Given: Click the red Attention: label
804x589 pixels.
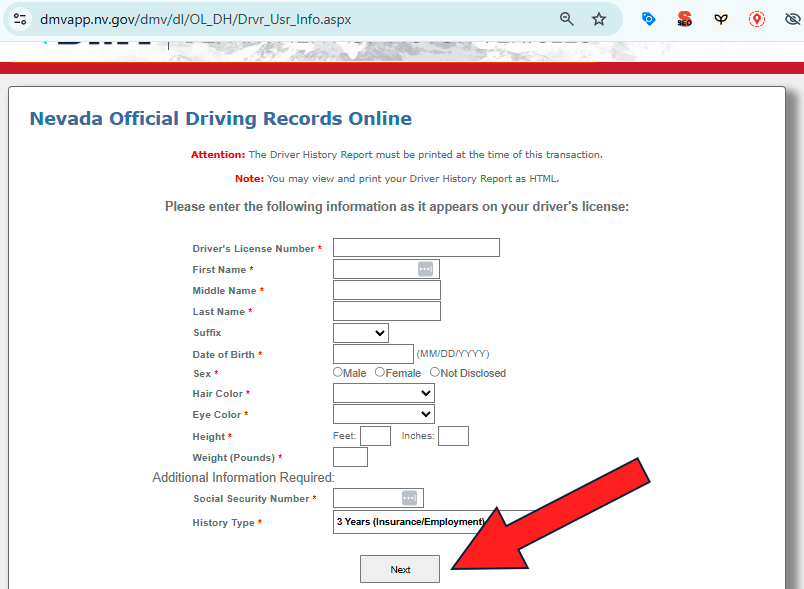Looking at the screenshot, I should click(218, 154).
